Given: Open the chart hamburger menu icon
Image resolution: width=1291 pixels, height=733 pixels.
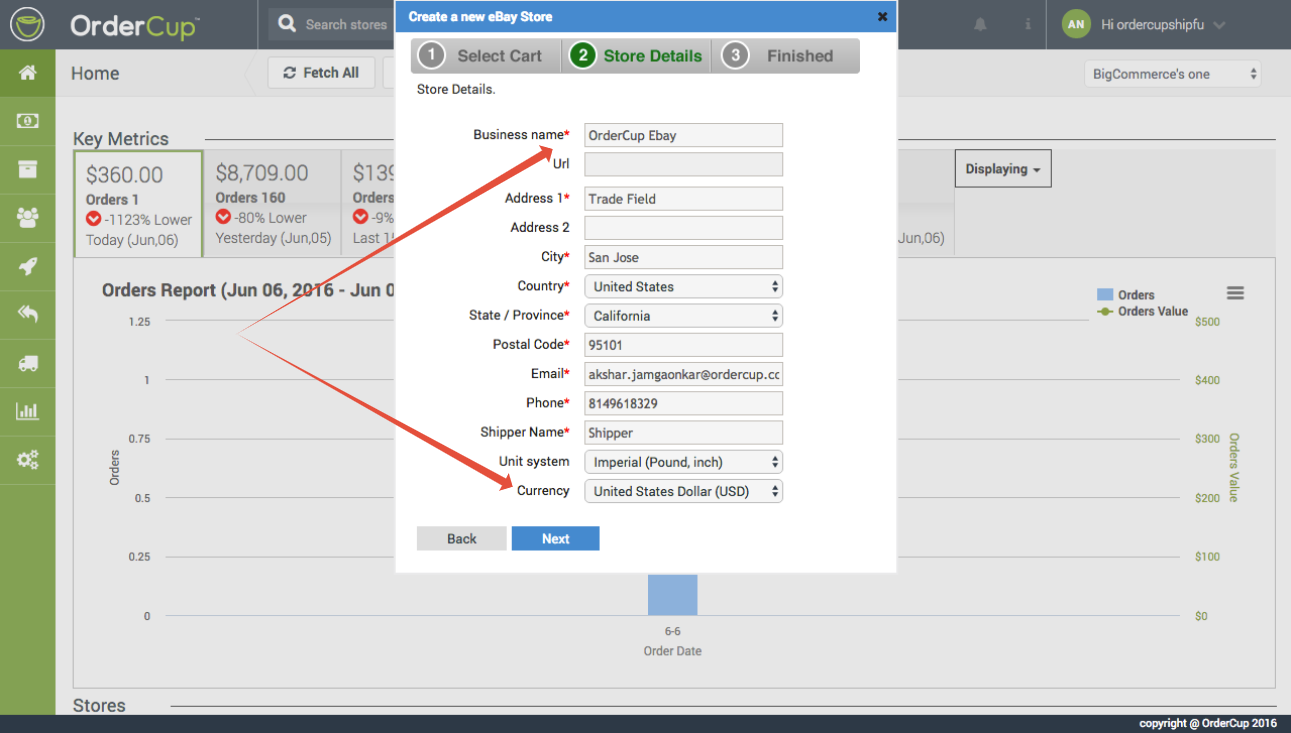Looking at the screenshot, I should tap(1235, 293).
